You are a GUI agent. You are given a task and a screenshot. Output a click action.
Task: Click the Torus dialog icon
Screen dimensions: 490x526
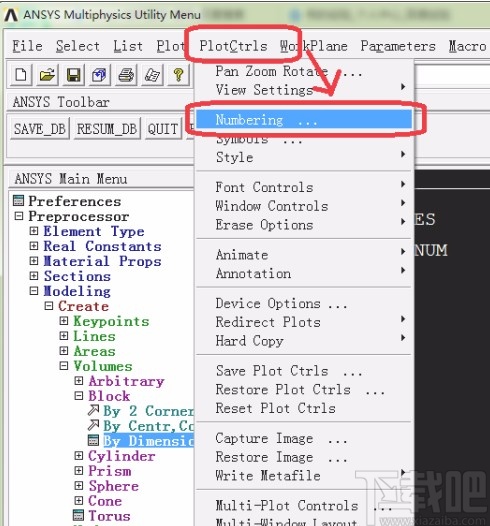78,515
